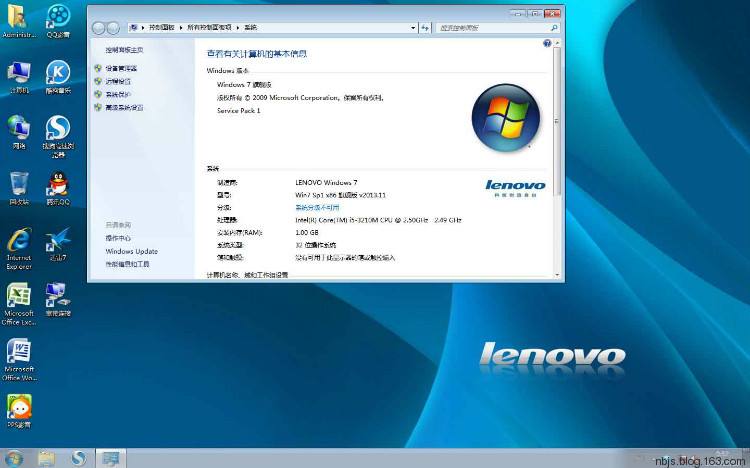Select the System window taskbar button
Viewport: 750px width, 468px height.
point(111,459)
